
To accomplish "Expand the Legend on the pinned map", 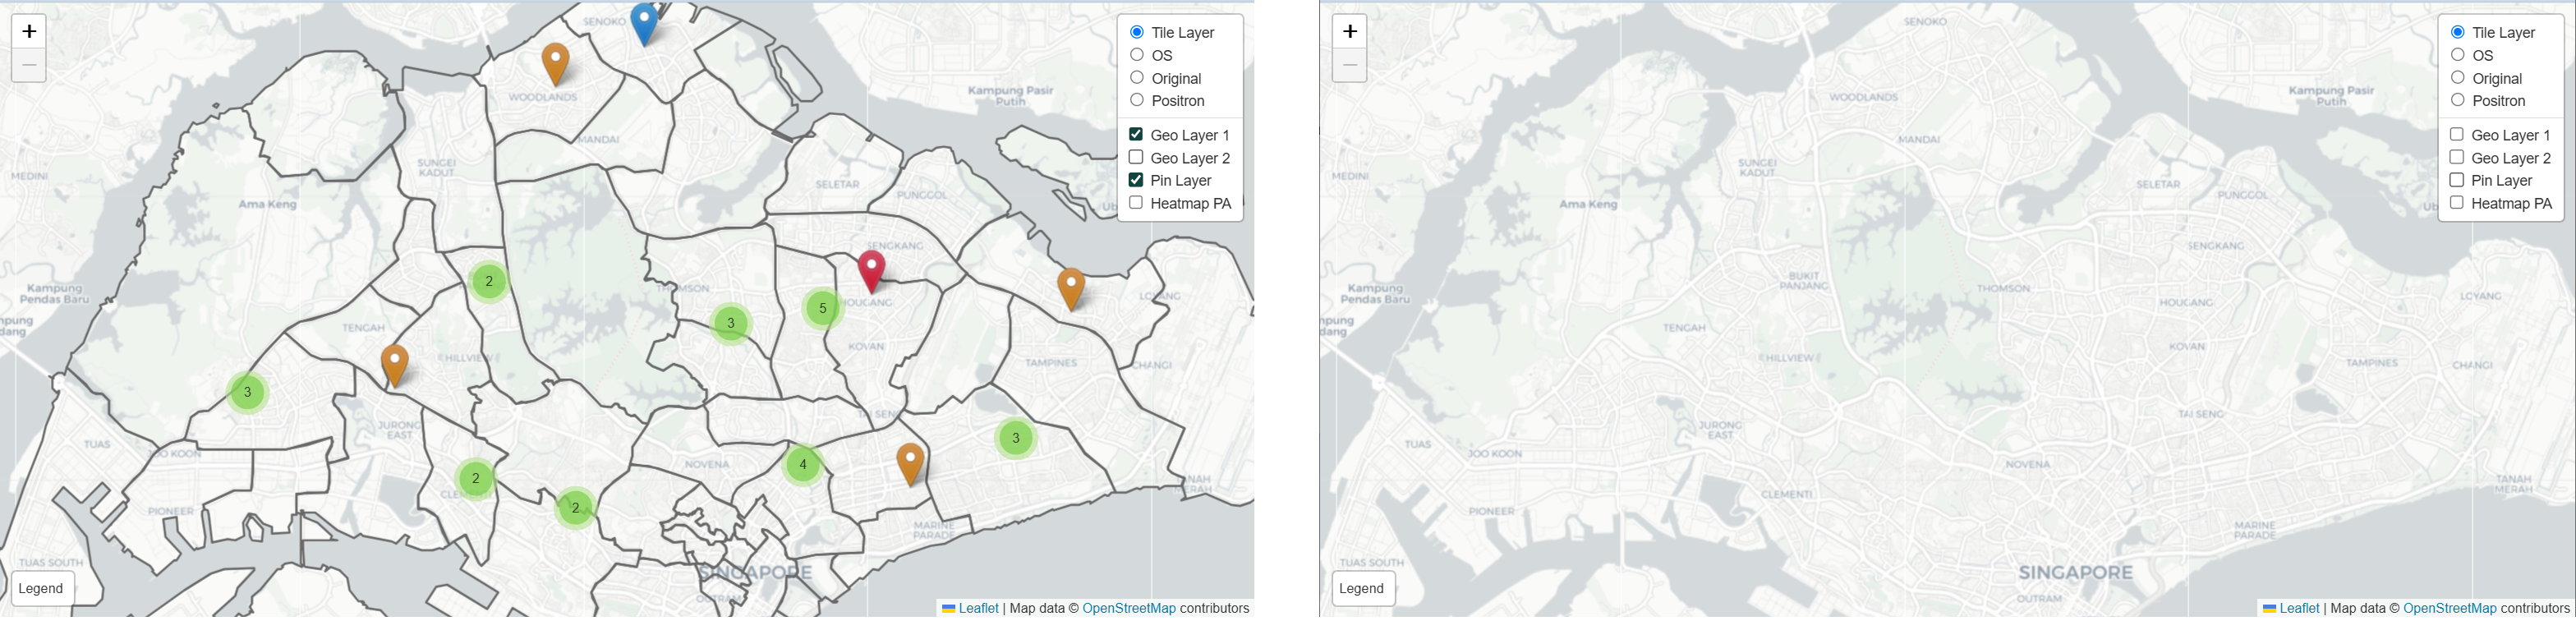I will 41,588.
